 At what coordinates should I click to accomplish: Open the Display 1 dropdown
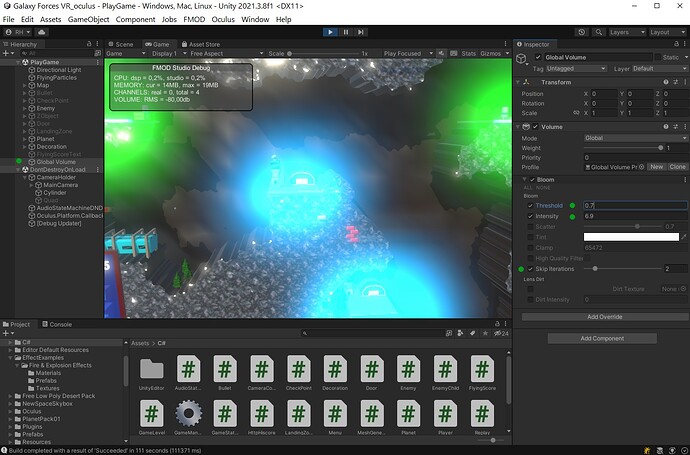(169, 53)
